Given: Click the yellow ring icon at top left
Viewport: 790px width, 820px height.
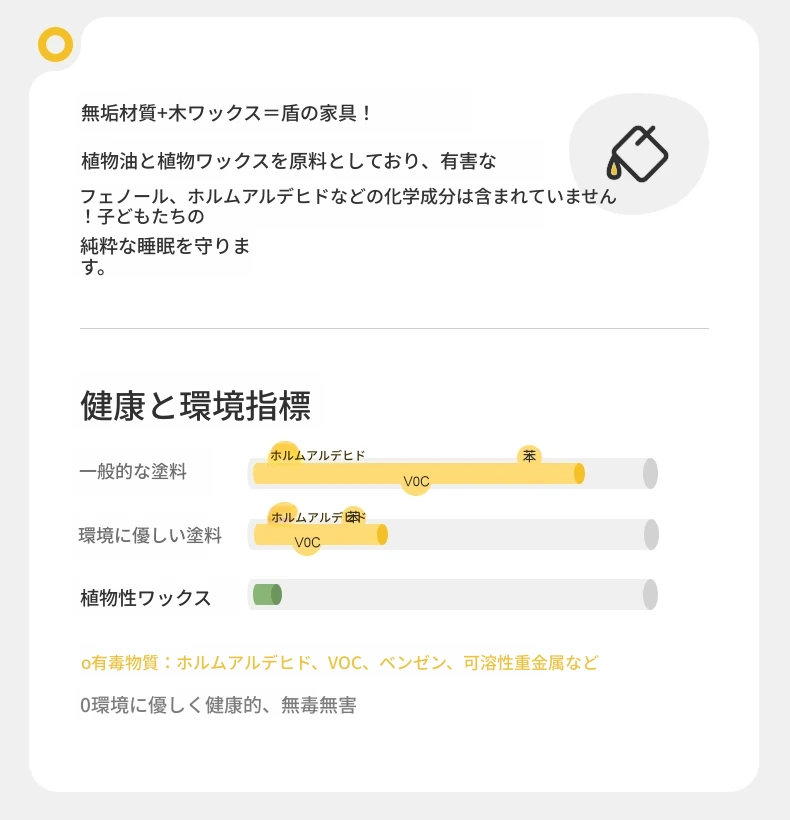Looking at the screenshot, I should tap(55, 44).
